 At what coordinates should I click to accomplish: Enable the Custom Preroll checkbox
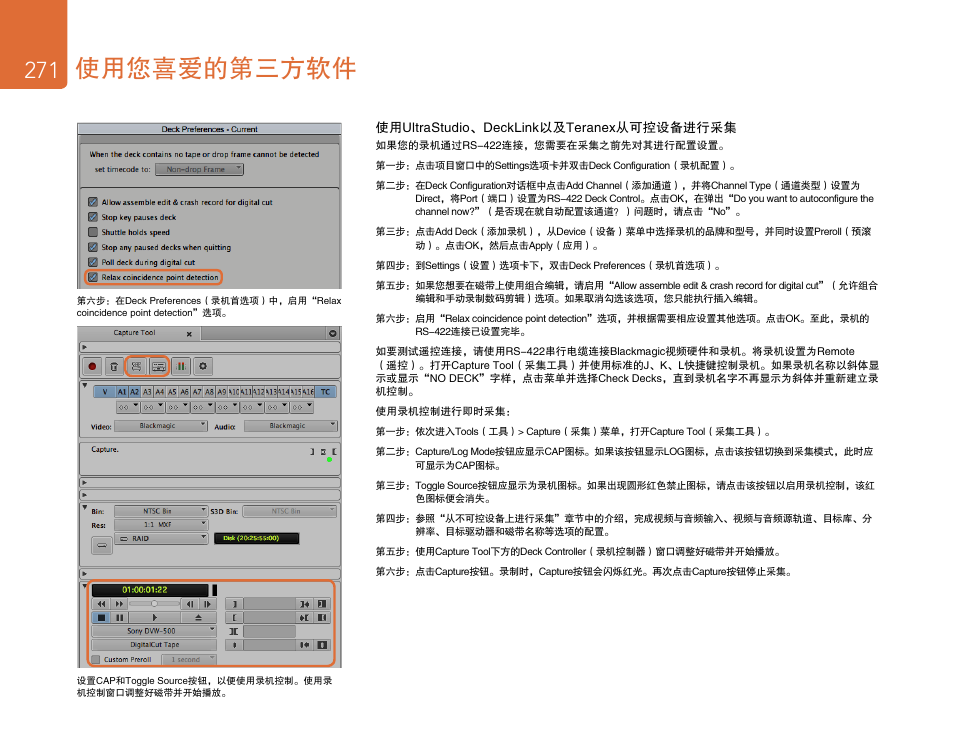[x=96, y=660]
